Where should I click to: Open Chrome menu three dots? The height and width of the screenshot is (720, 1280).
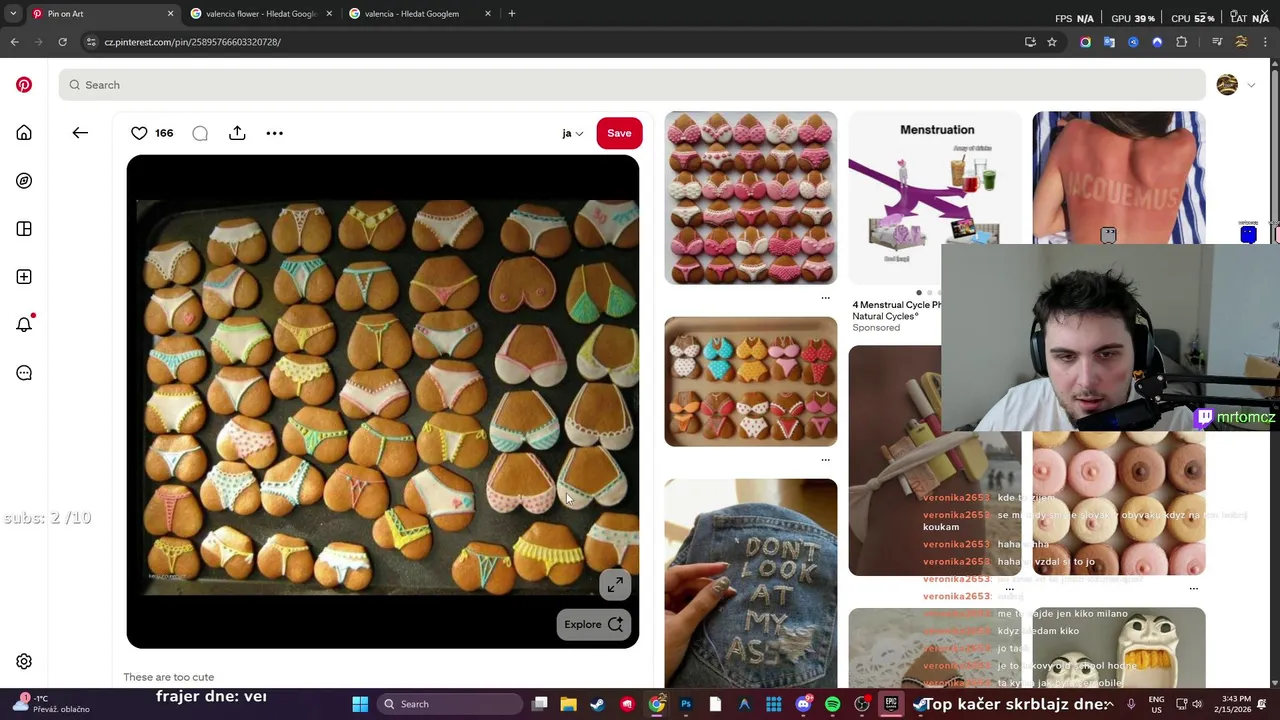[x=1265, y=42]
